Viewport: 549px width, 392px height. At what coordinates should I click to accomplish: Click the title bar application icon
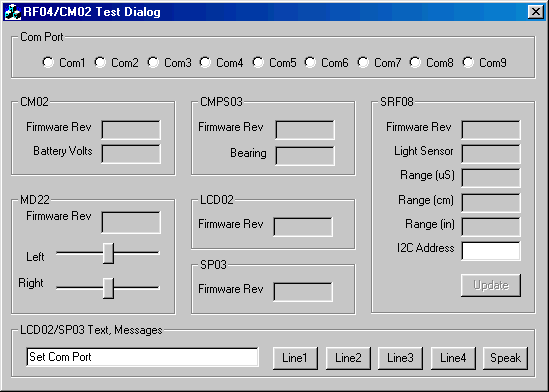tap(13, 12)
